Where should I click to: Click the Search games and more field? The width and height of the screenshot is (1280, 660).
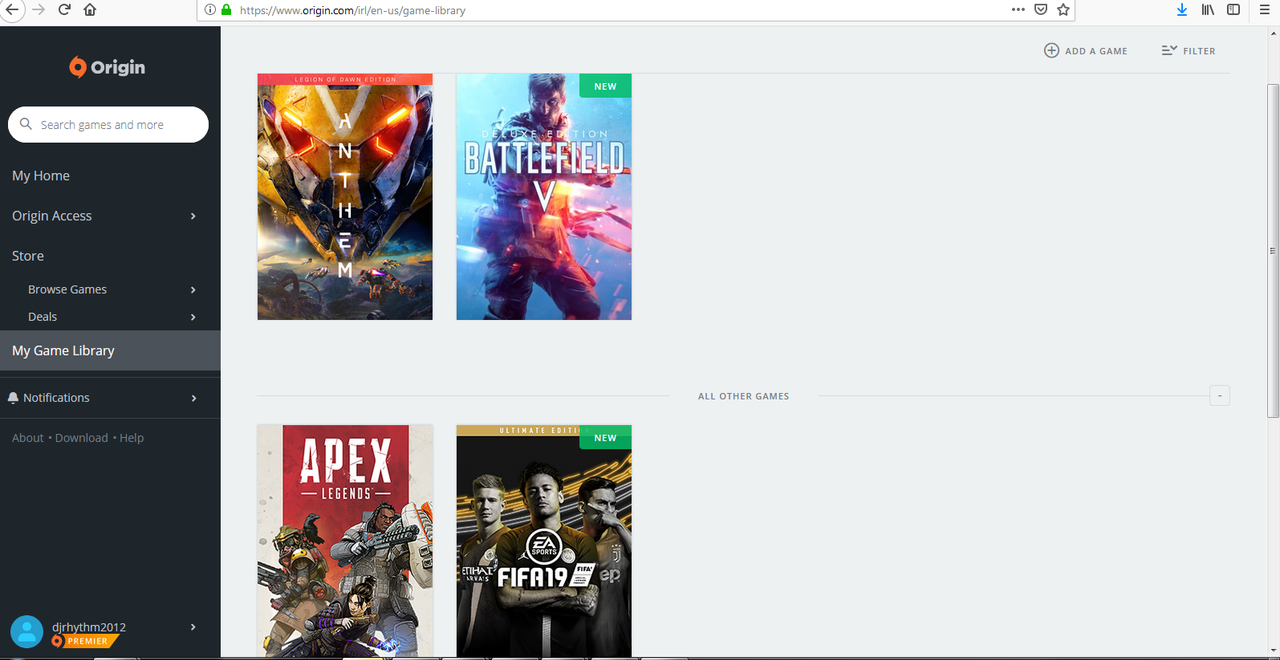[x=108, y=125]
